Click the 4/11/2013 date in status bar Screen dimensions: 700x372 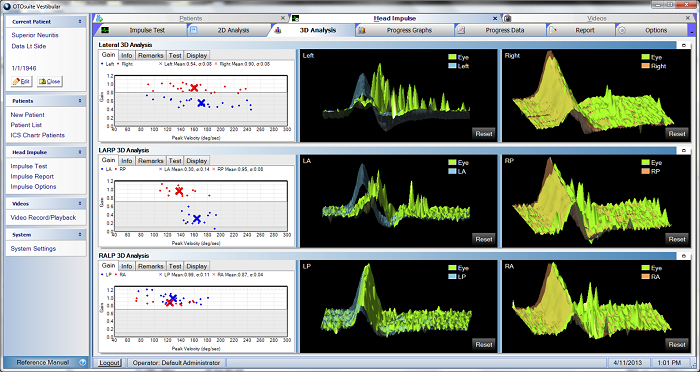point(629,363)
